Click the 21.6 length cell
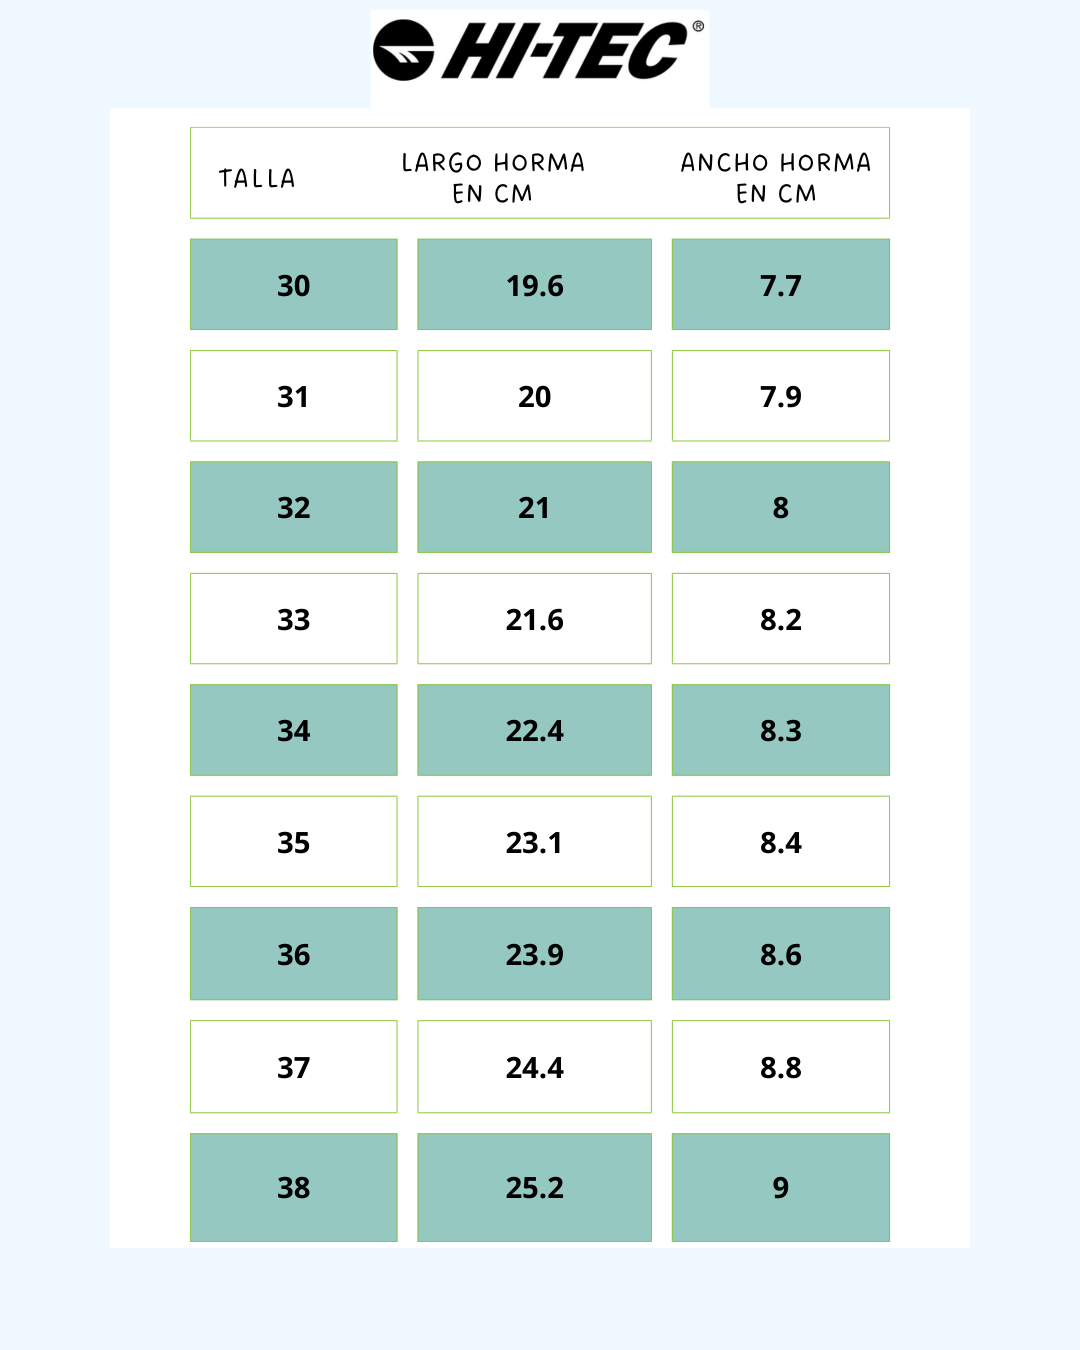Image resolution: width=1080 pixels, height=1350 pixels. coord(534,619)
